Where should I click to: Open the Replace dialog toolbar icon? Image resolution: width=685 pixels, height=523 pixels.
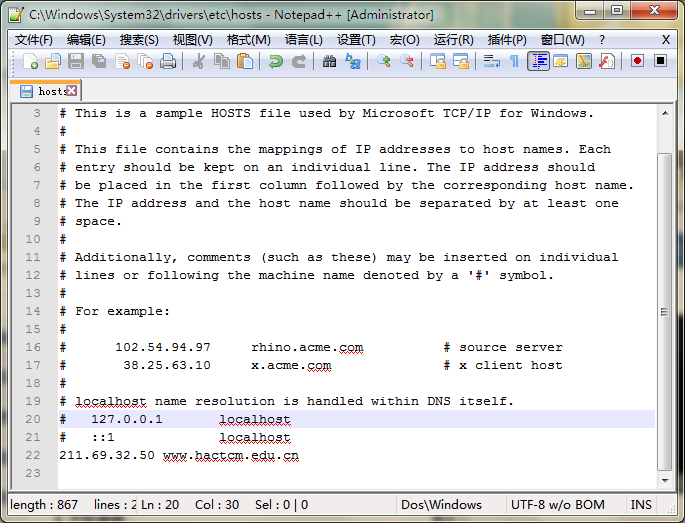(353, 62)
